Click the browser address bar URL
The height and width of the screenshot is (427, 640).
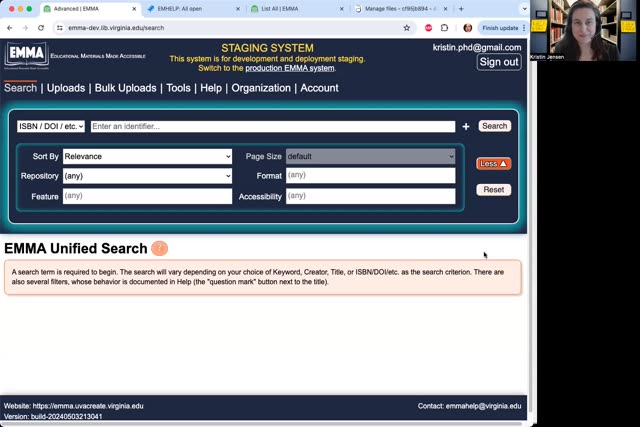coord(116,28)
